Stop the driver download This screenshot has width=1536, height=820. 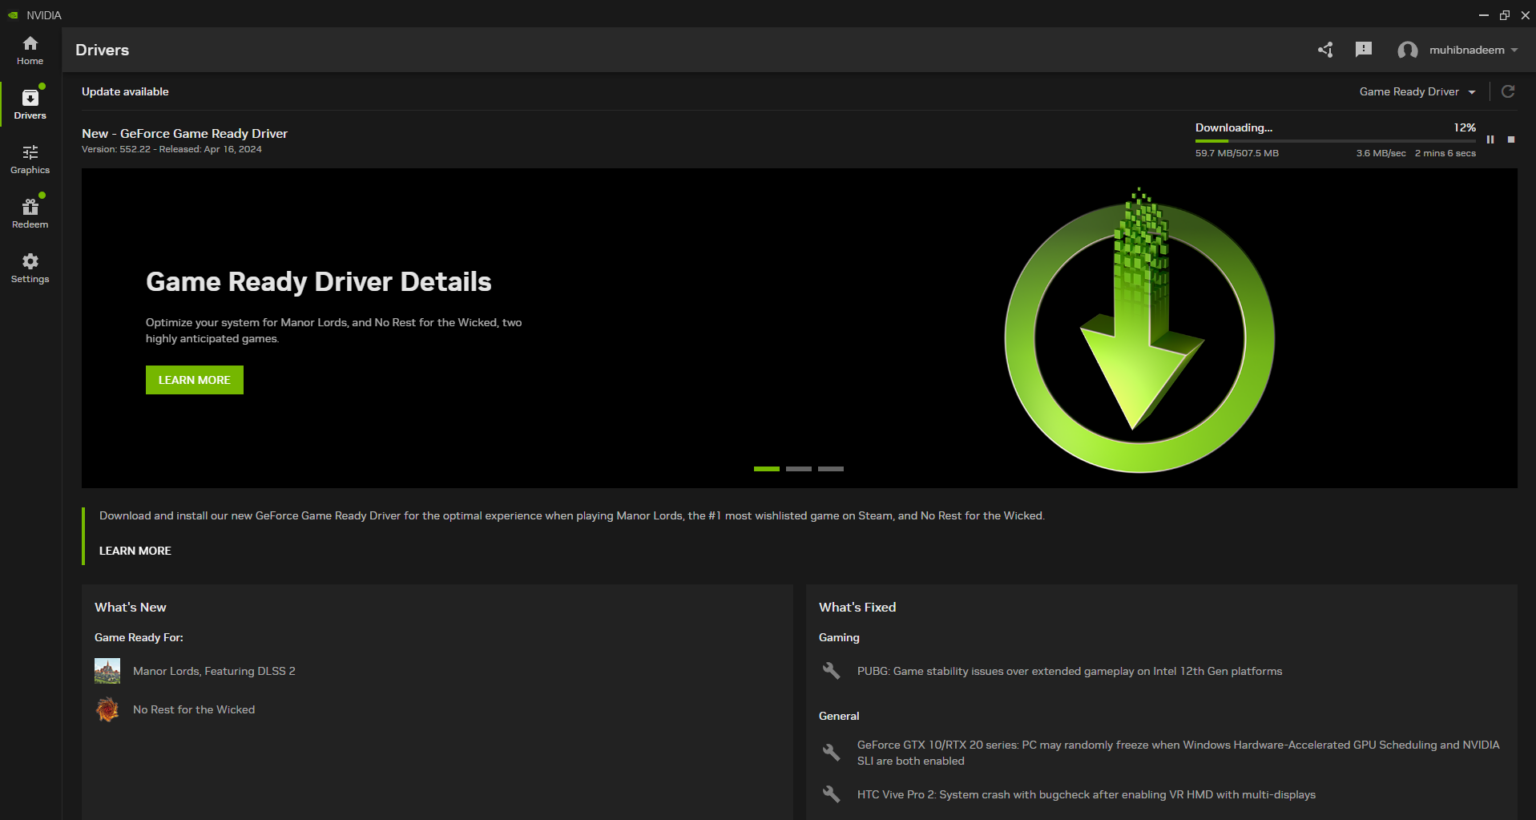[x=1511, y=140]
